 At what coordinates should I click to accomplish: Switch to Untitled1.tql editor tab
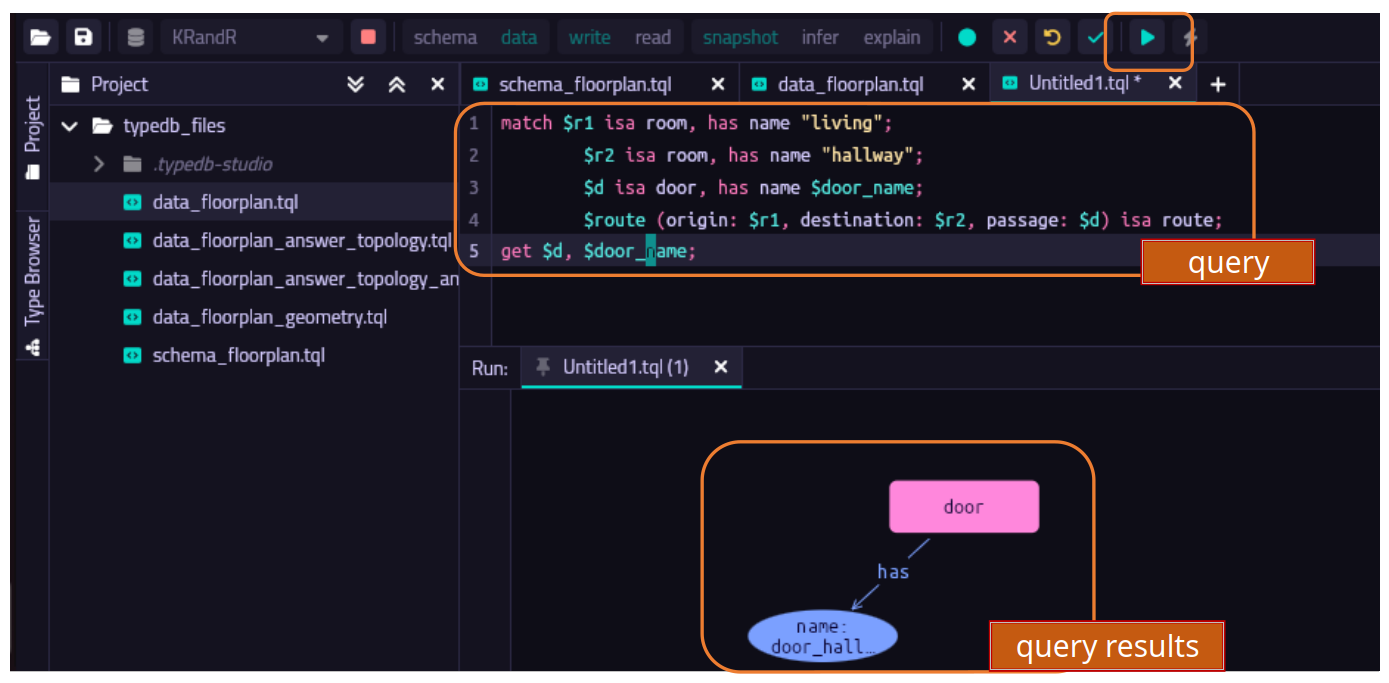pyautogui.click(x=1085, y=84)
